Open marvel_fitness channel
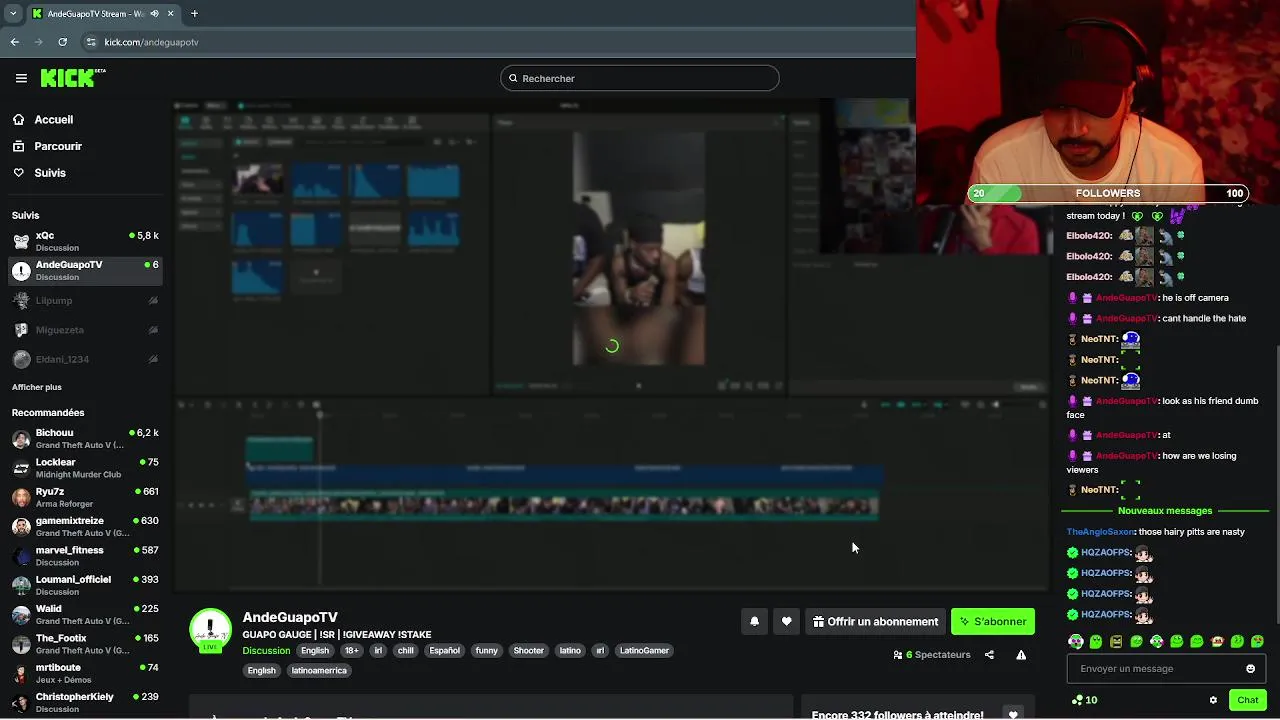Screen dimensions: 1280x720 84,556
